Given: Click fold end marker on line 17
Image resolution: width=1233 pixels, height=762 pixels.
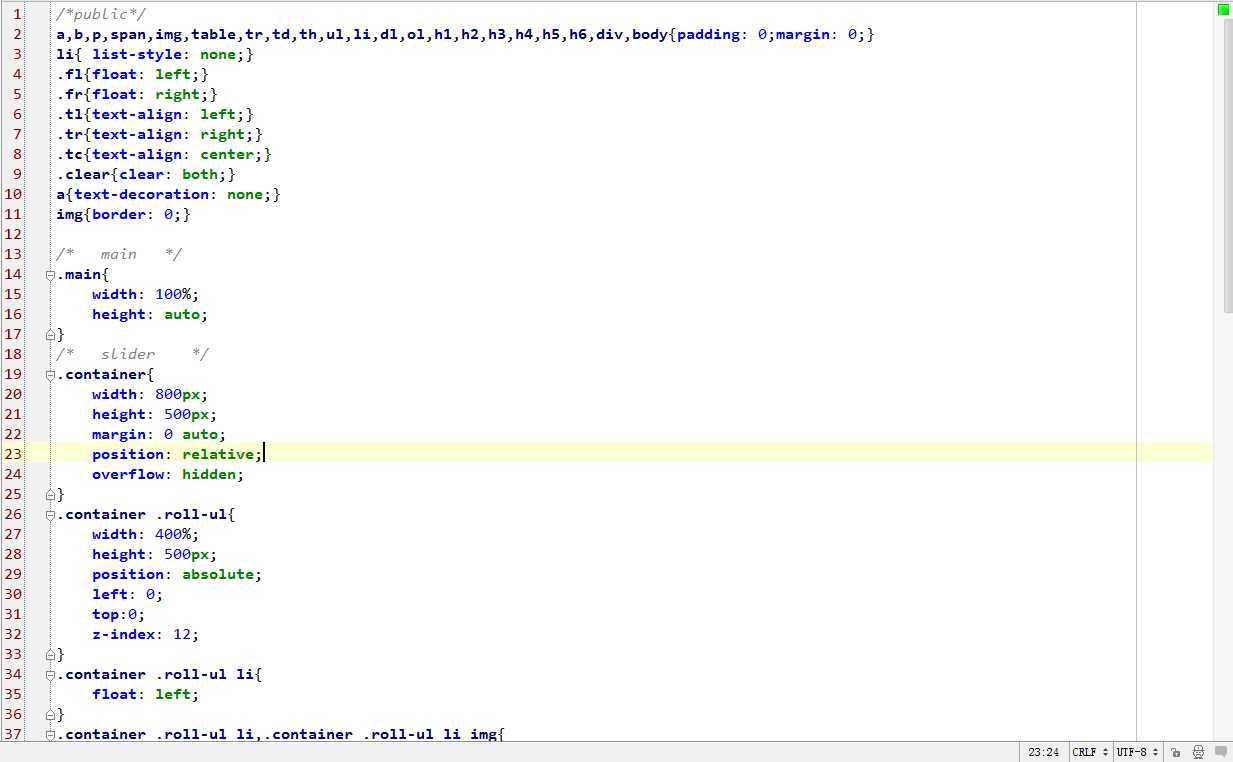Looking at the screenshot, I should (50, 334).
